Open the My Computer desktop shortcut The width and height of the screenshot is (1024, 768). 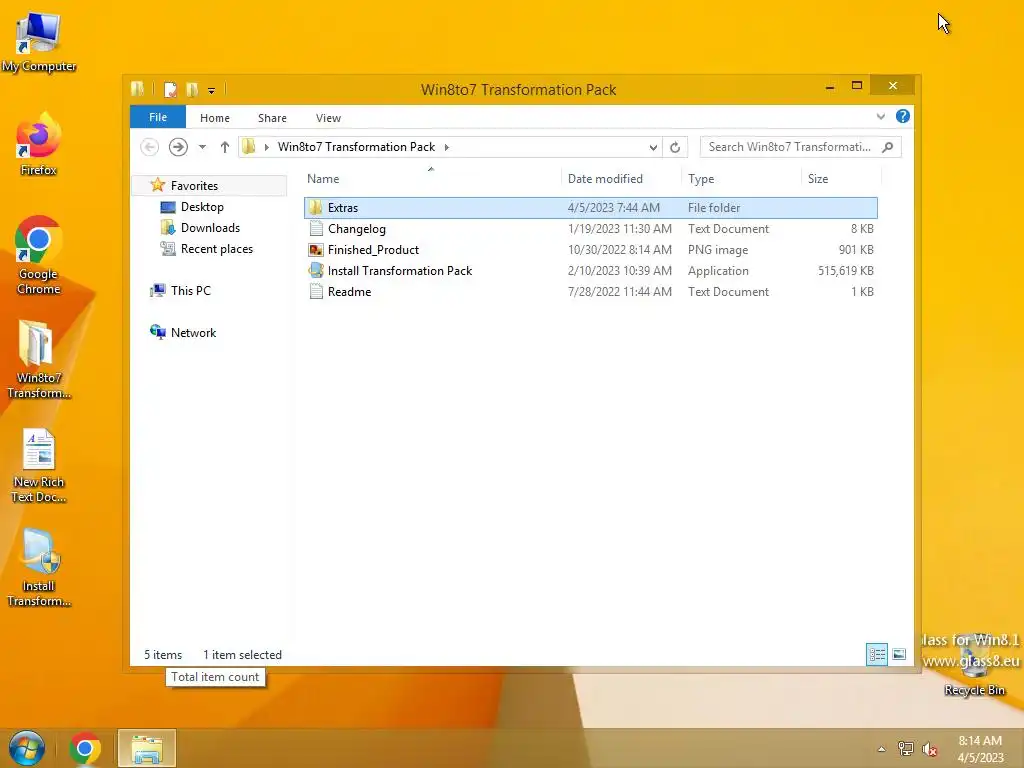tap(39, 42)
